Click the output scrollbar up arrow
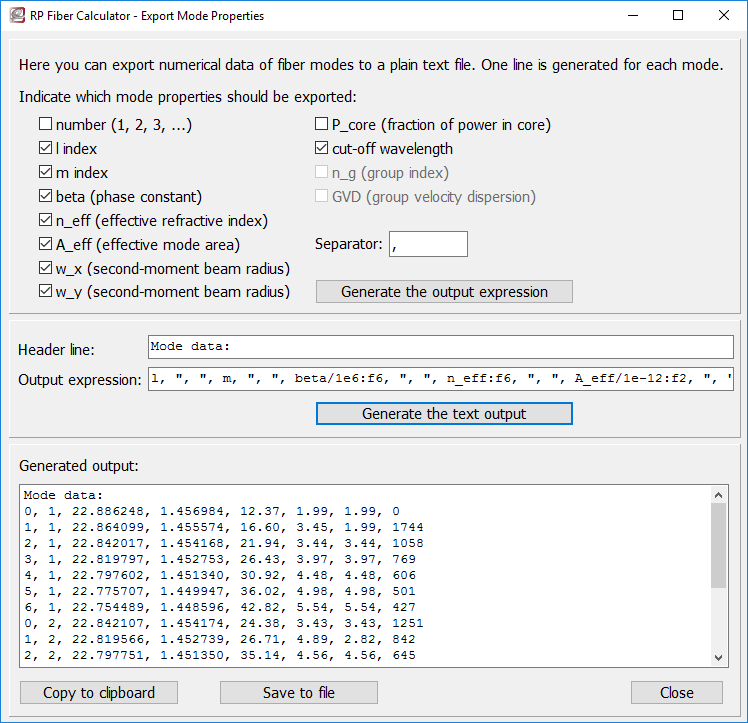The height and width of the screenshot is (723, 748). point(718,495)
